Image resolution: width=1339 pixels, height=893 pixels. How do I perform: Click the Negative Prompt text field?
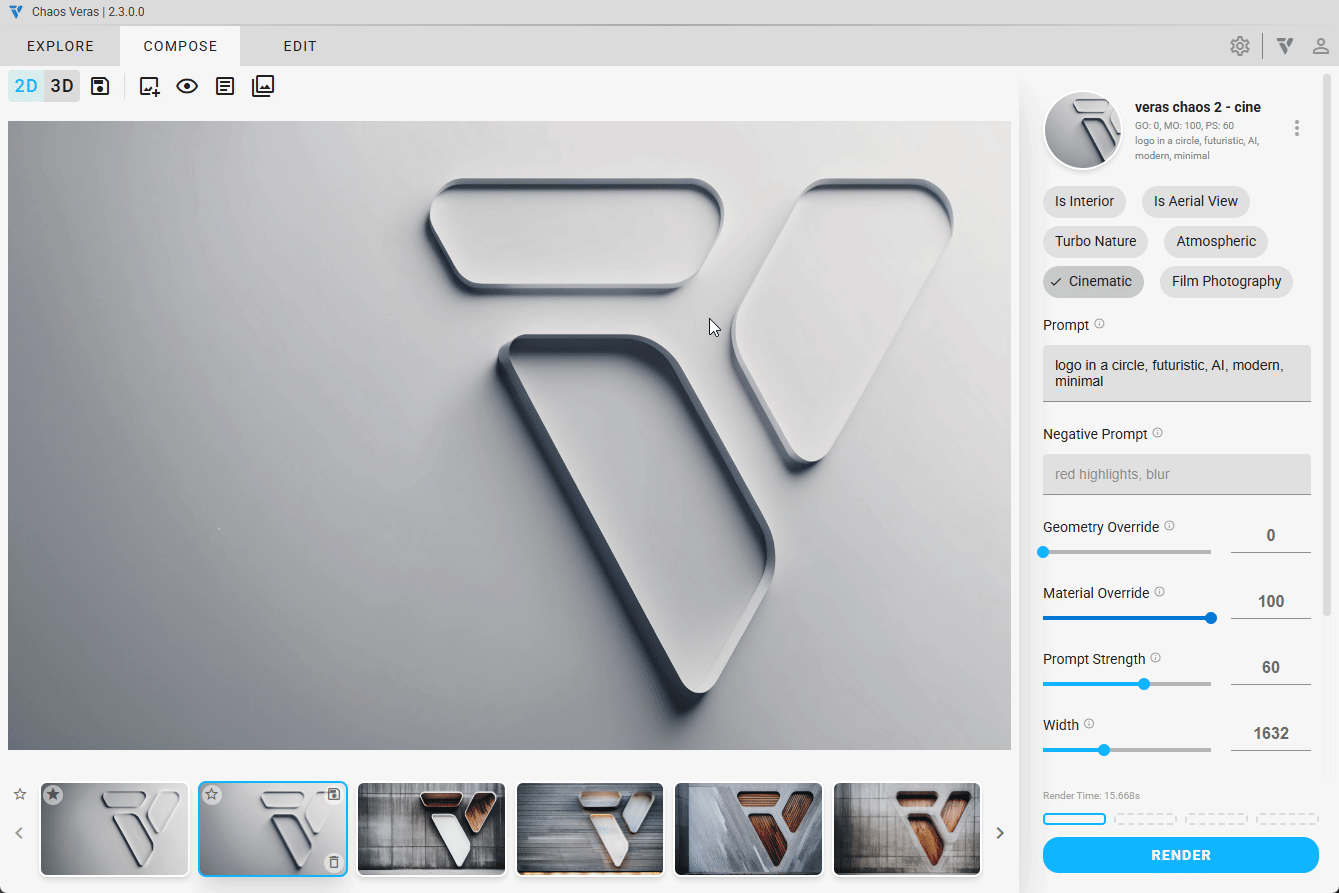click(x=1177, y=474)
